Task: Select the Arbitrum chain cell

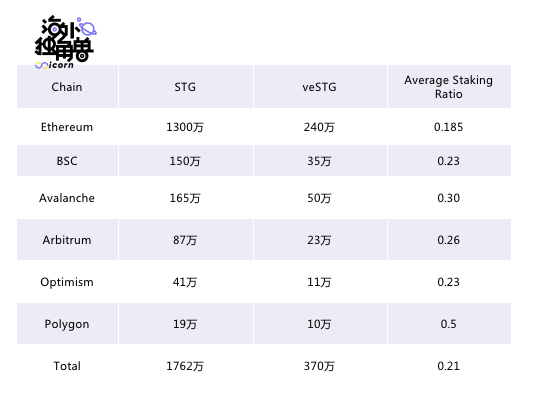Action: point(67,240)
